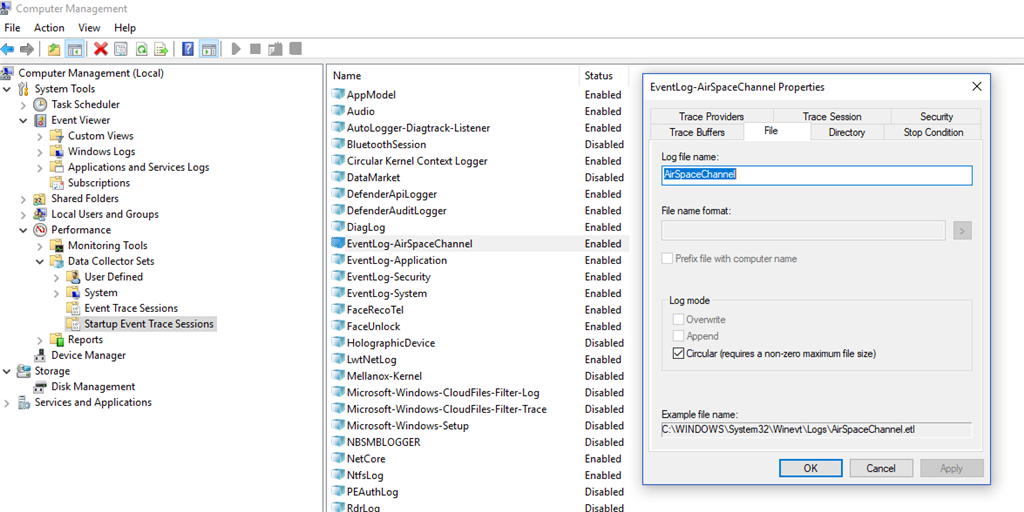Click the Device Manager icon in tree
The height and width of the screenshot is (512, 1024).
40,355
